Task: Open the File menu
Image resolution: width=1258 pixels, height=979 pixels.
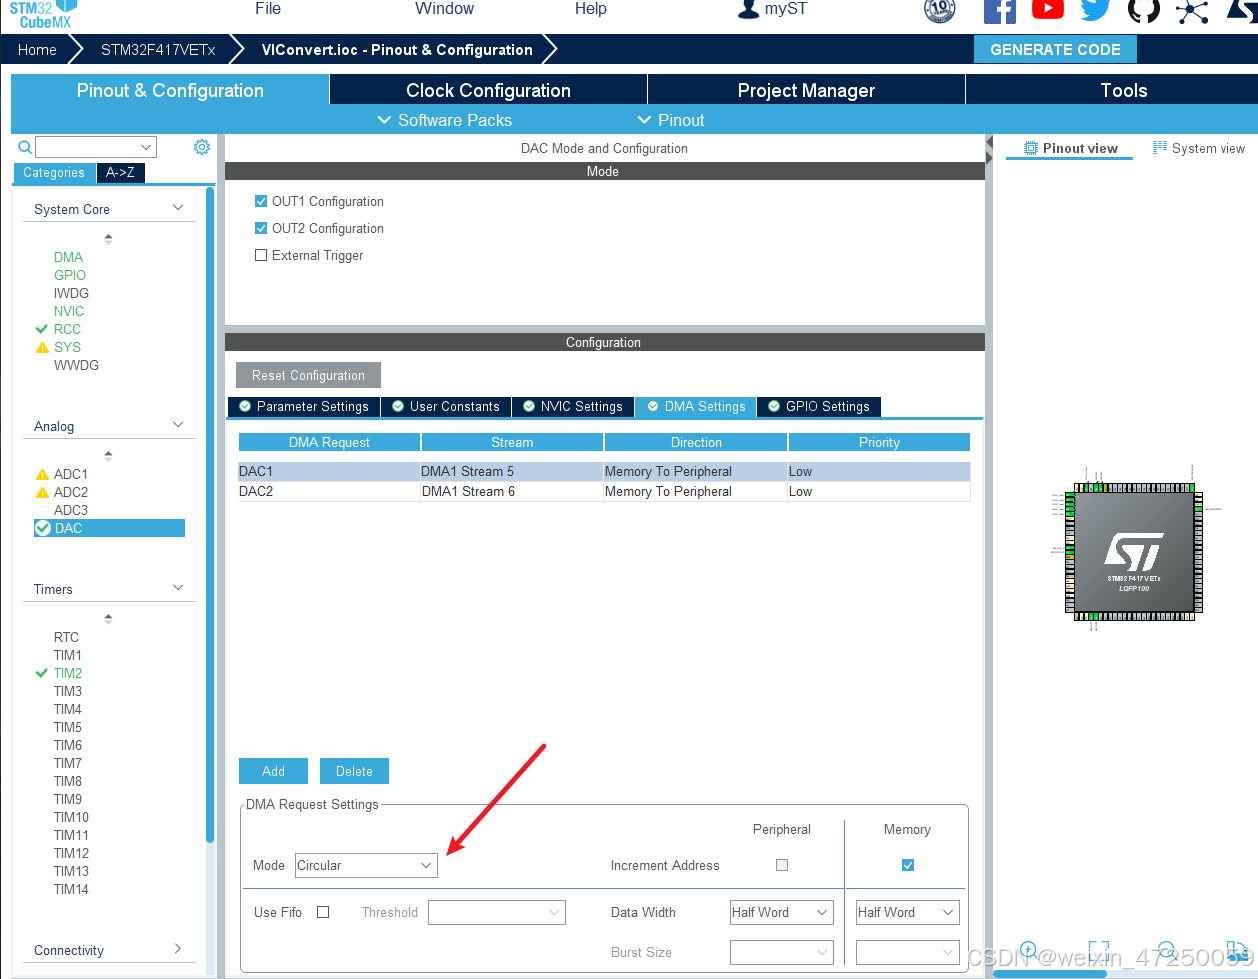Action: pos(268,9)
